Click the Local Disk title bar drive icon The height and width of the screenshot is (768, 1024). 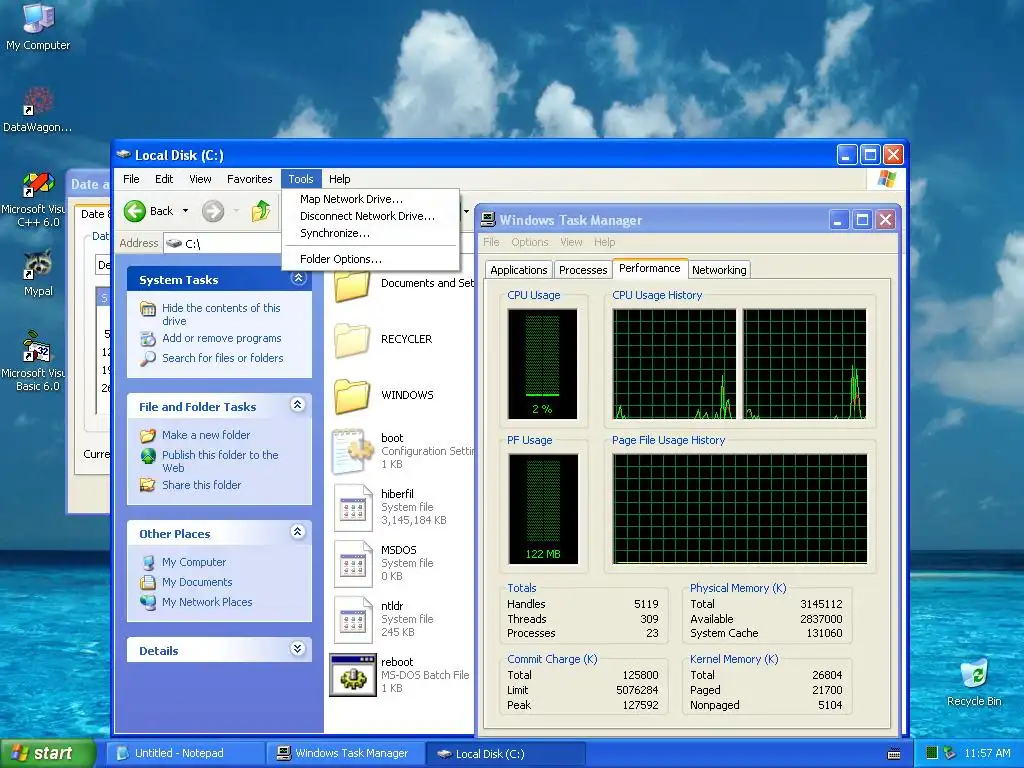pyautogui.click(x=123, y=155)
